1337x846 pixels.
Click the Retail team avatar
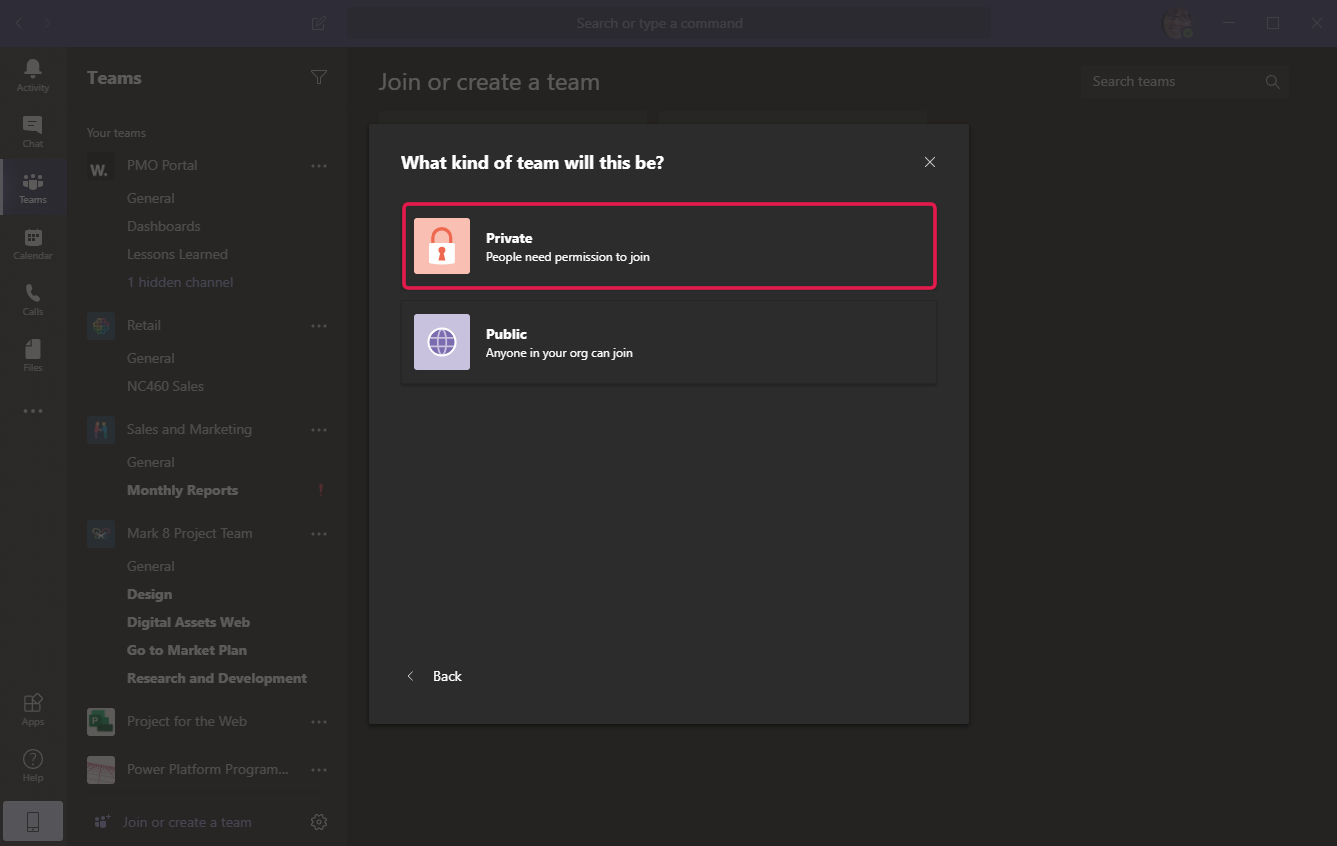tap(100, 326)
